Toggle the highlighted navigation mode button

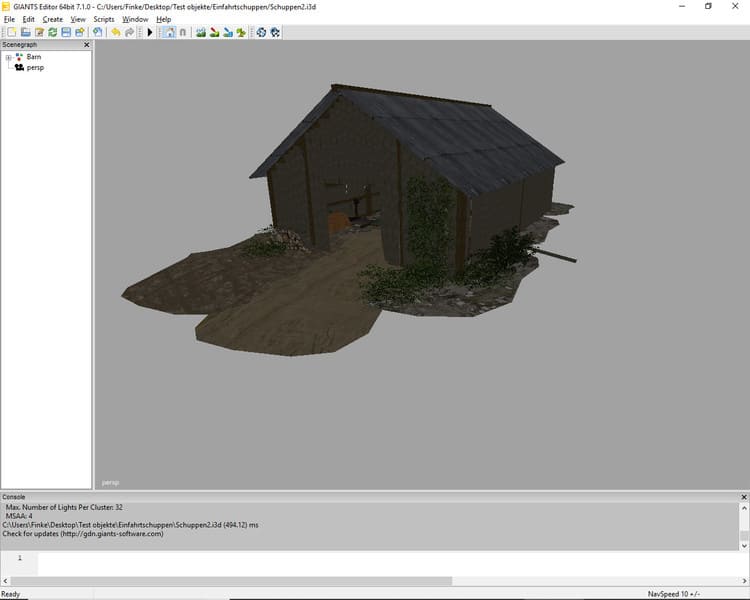point(168,33)
